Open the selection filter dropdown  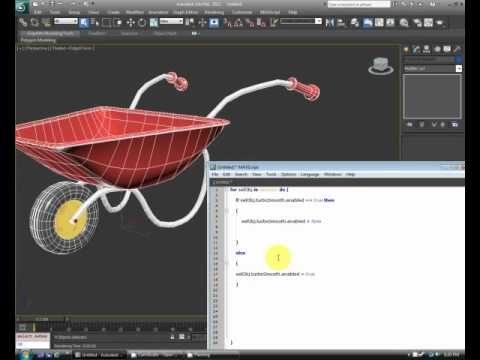click(x=66, y=21)
